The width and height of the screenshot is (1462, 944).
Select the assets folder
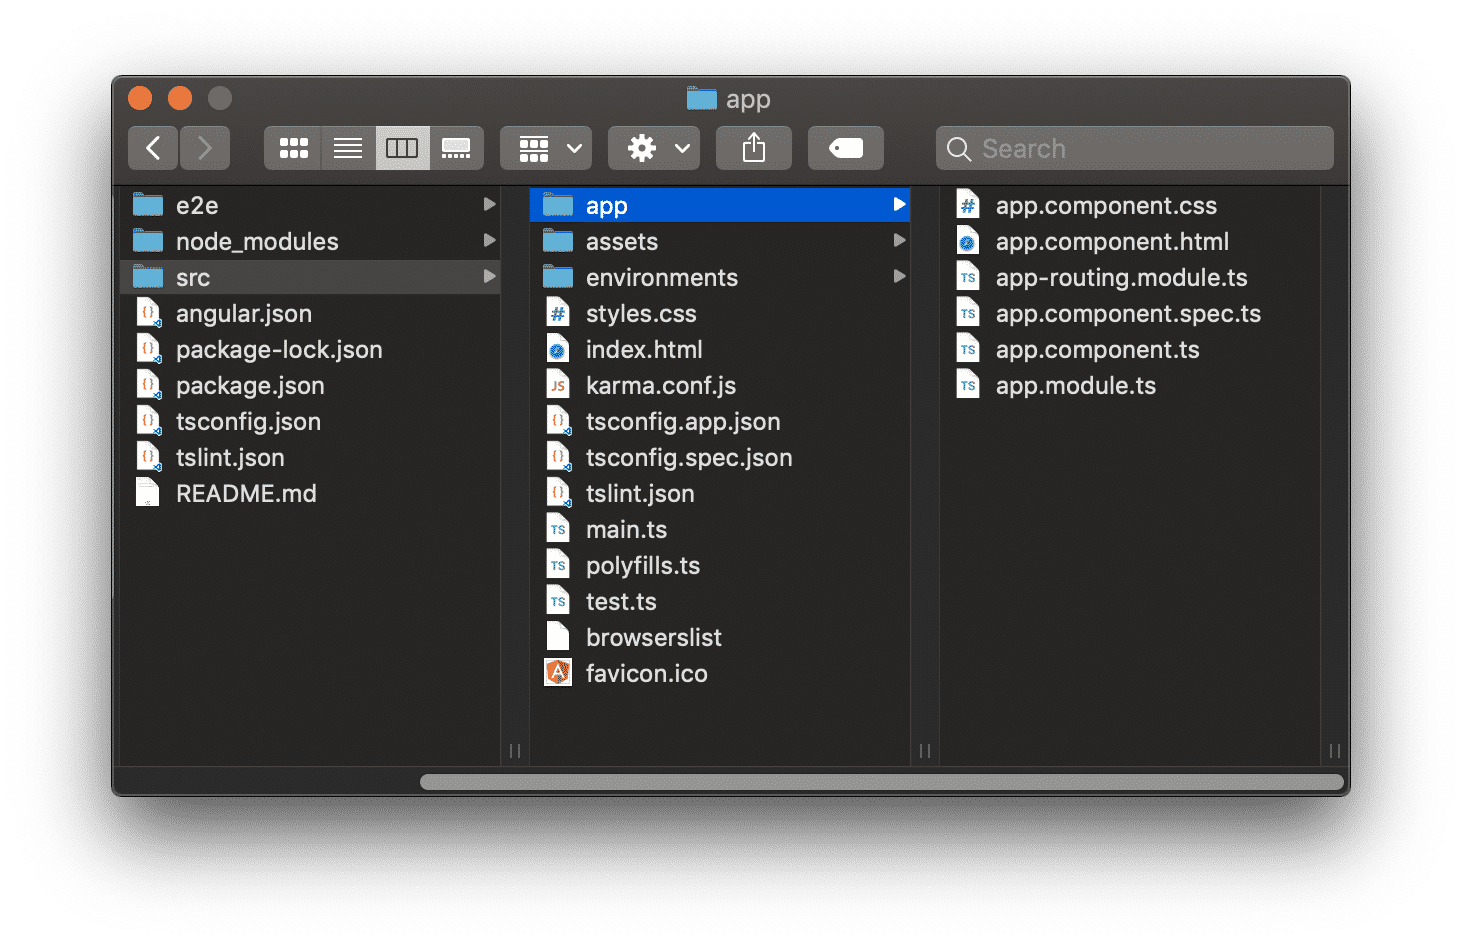[621, 242]
